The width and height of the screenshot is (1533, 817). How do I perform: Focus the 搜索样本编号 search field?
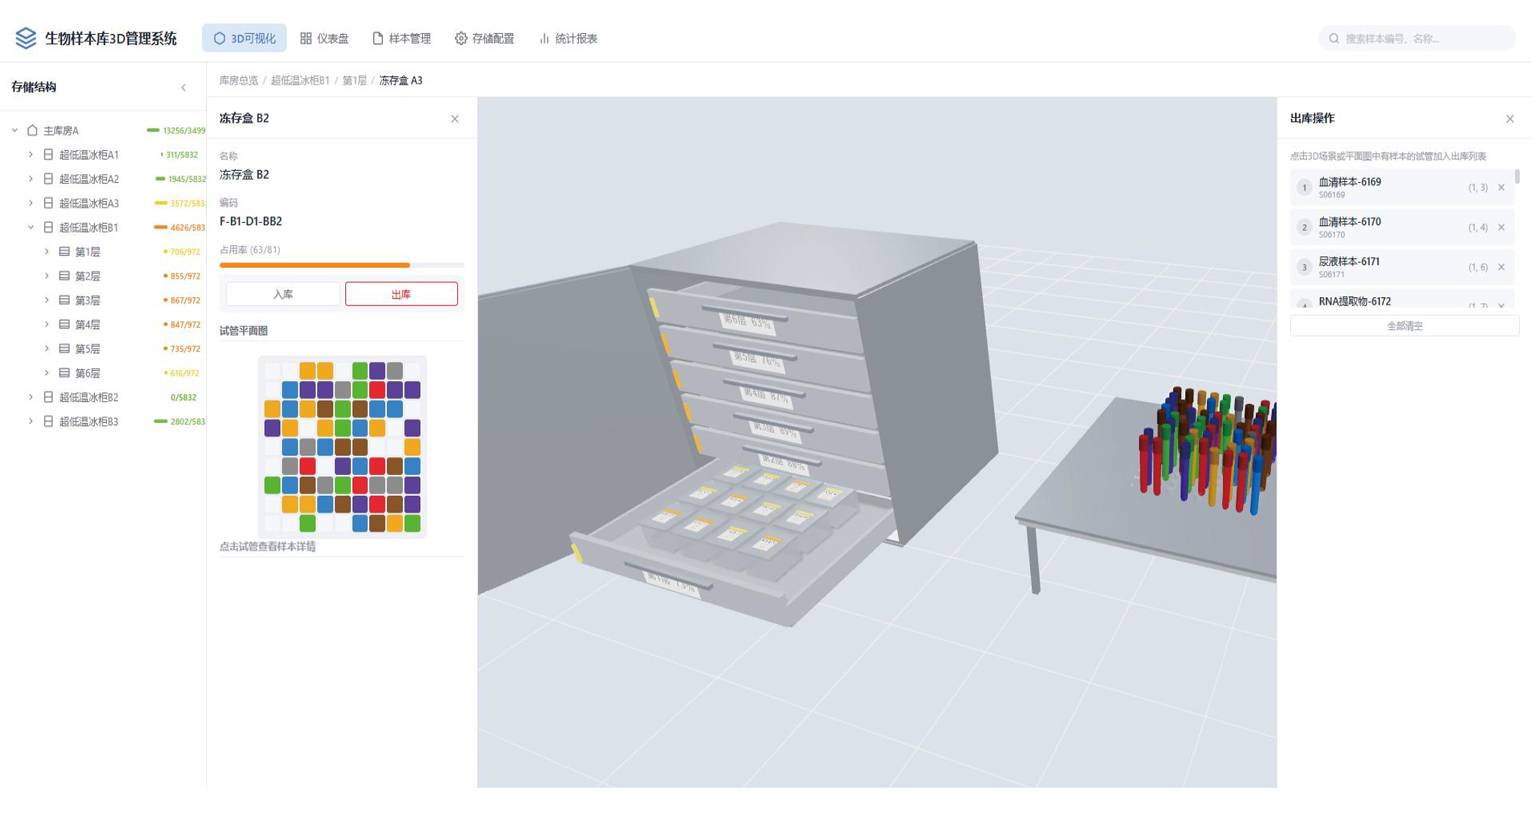tap(1417, 39)
